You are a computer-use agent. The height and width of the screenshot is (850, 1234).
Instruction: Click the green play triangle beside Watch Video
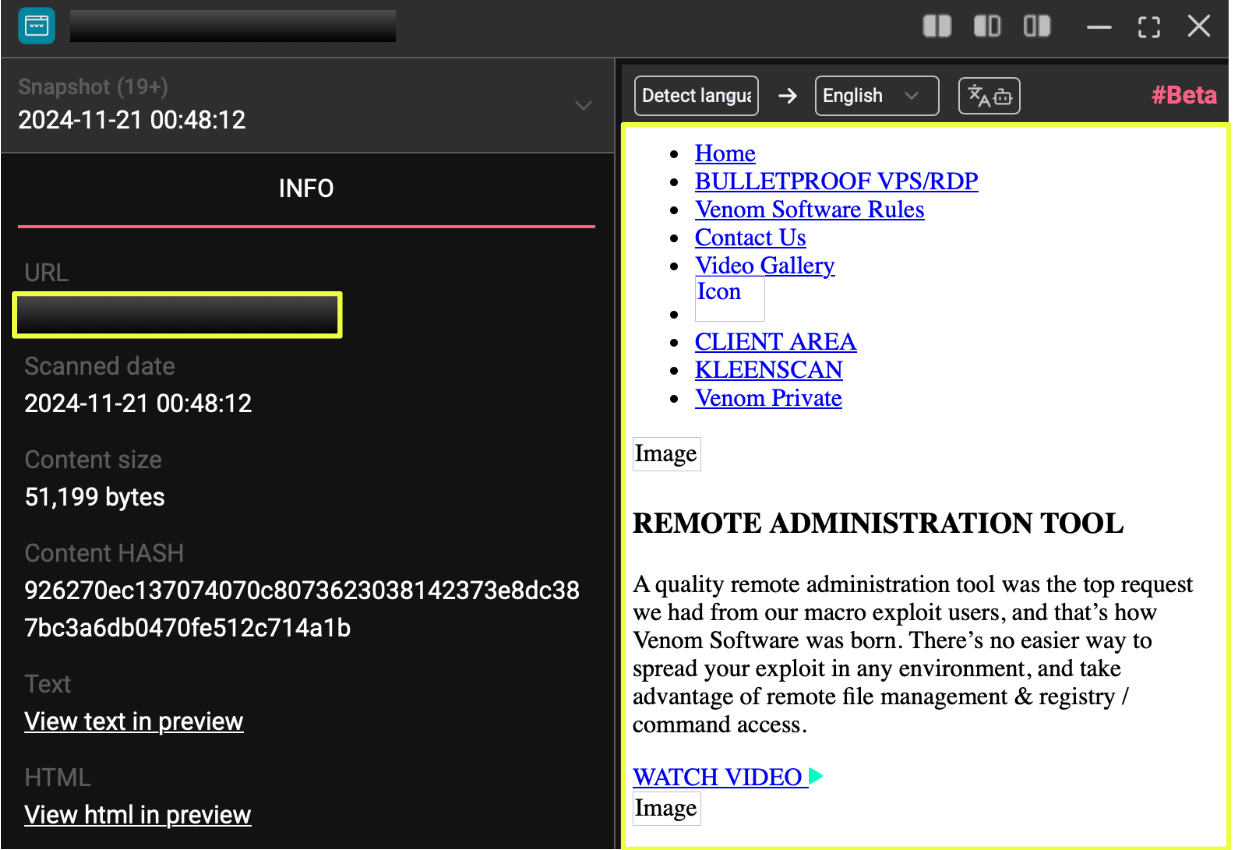816,777
